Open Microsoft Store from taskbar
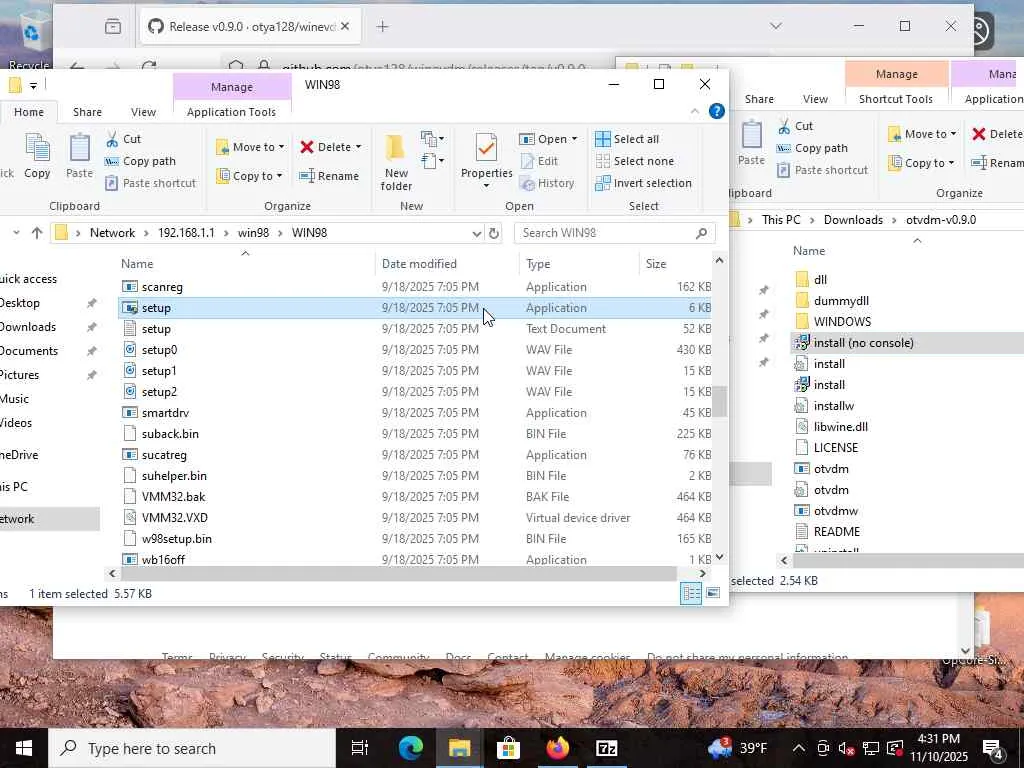1024x768 pixels. tap(508, 748)
